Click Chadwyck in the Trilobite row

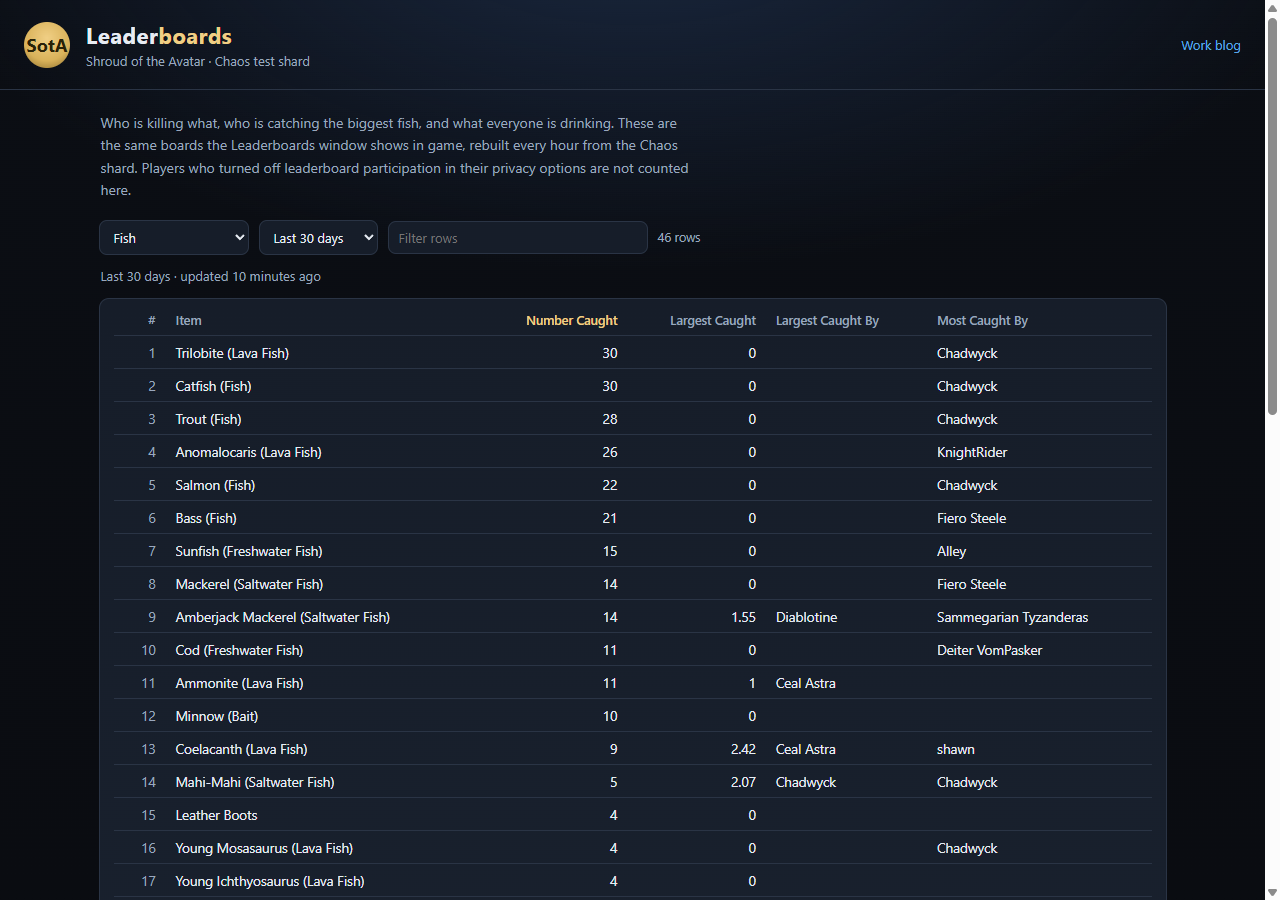(x=967, y=353)
